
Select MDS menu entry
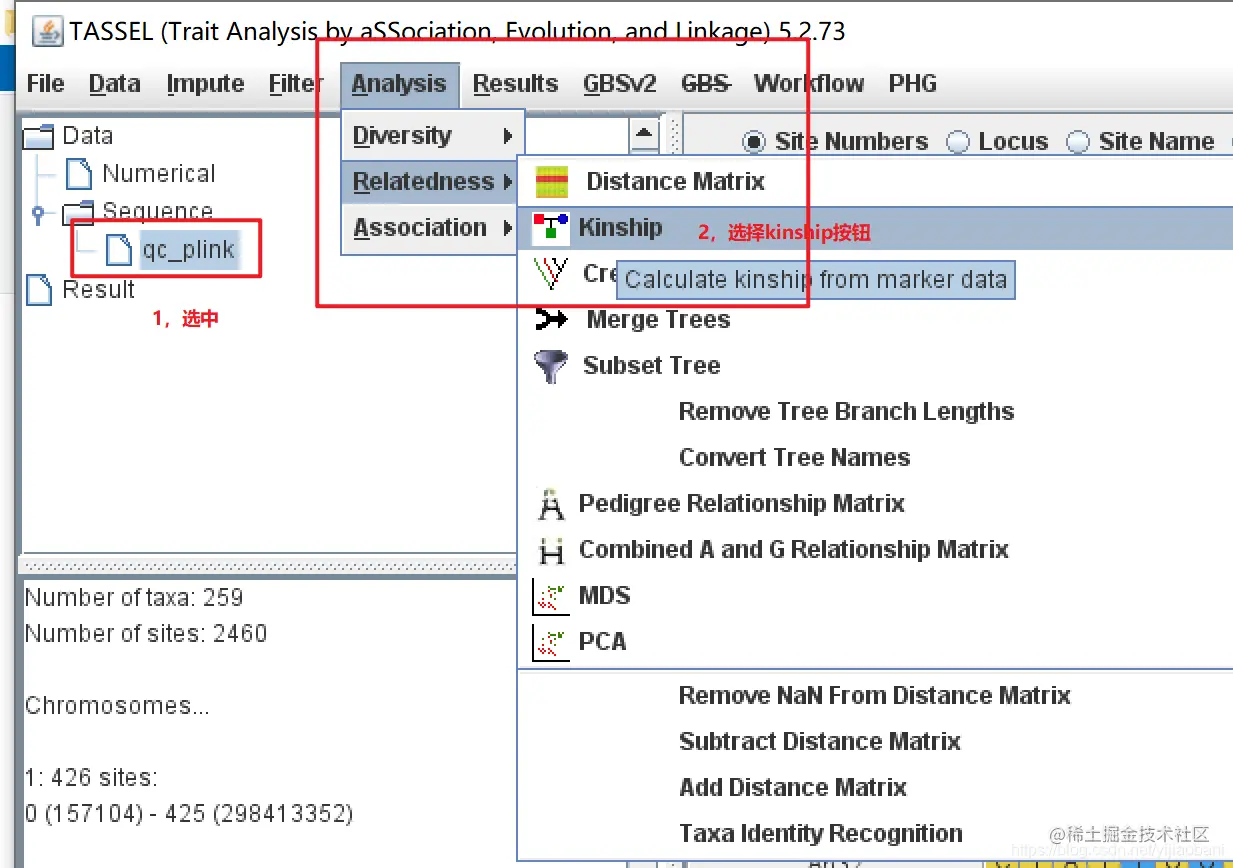coord(875,596)
